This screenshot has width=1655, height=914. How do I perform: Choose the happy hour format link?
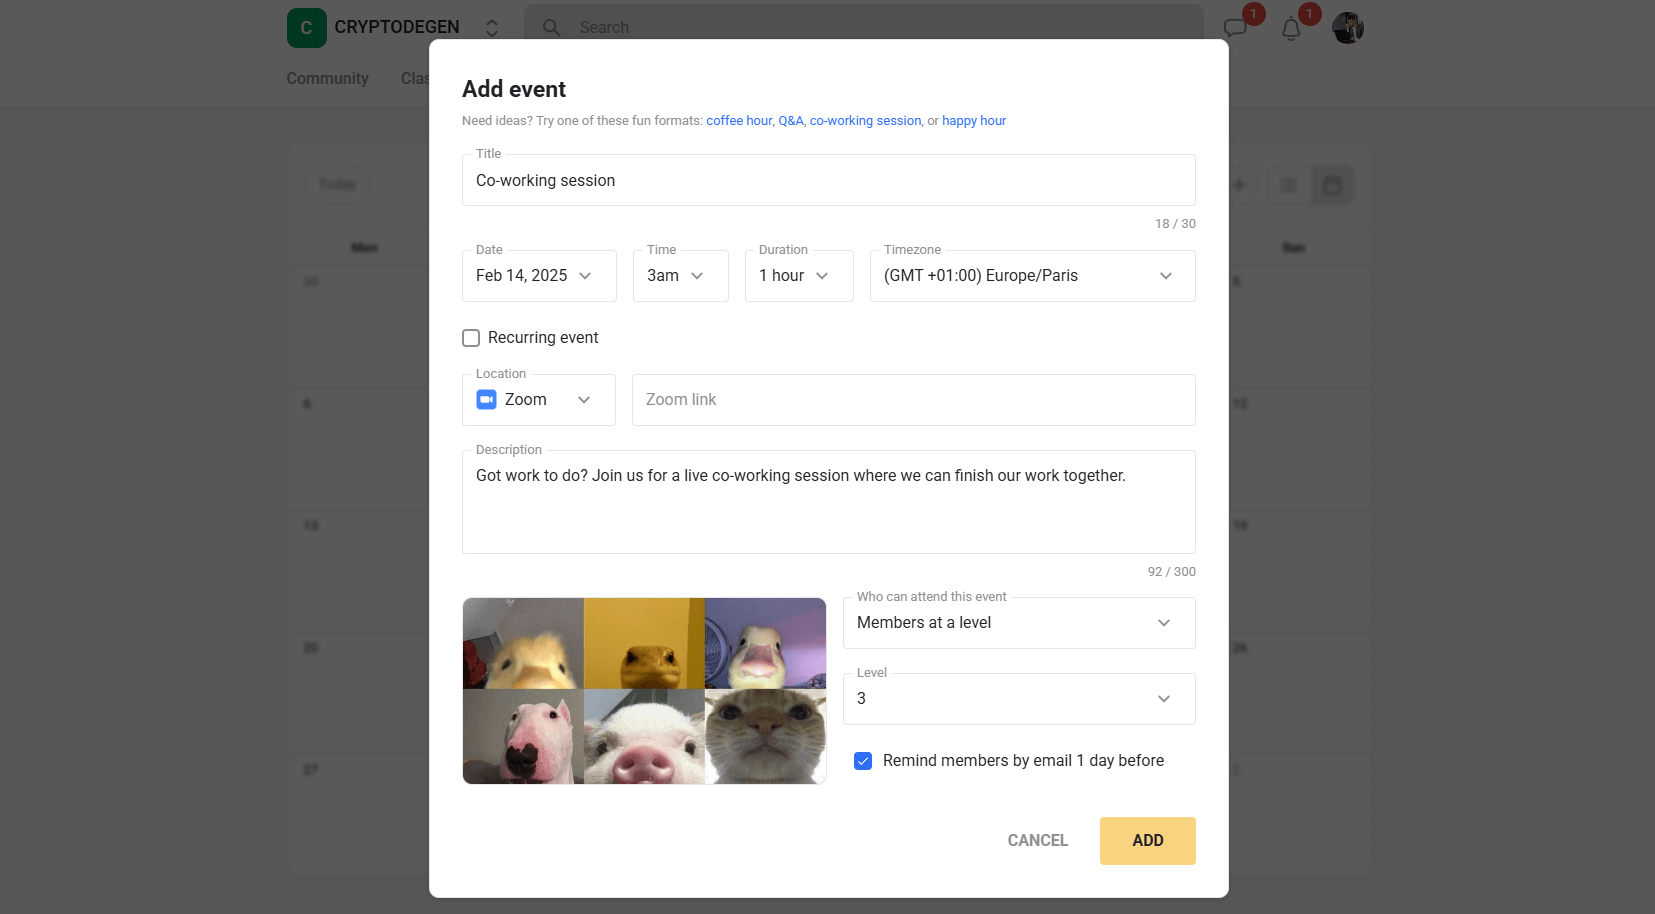coord(973,121)
